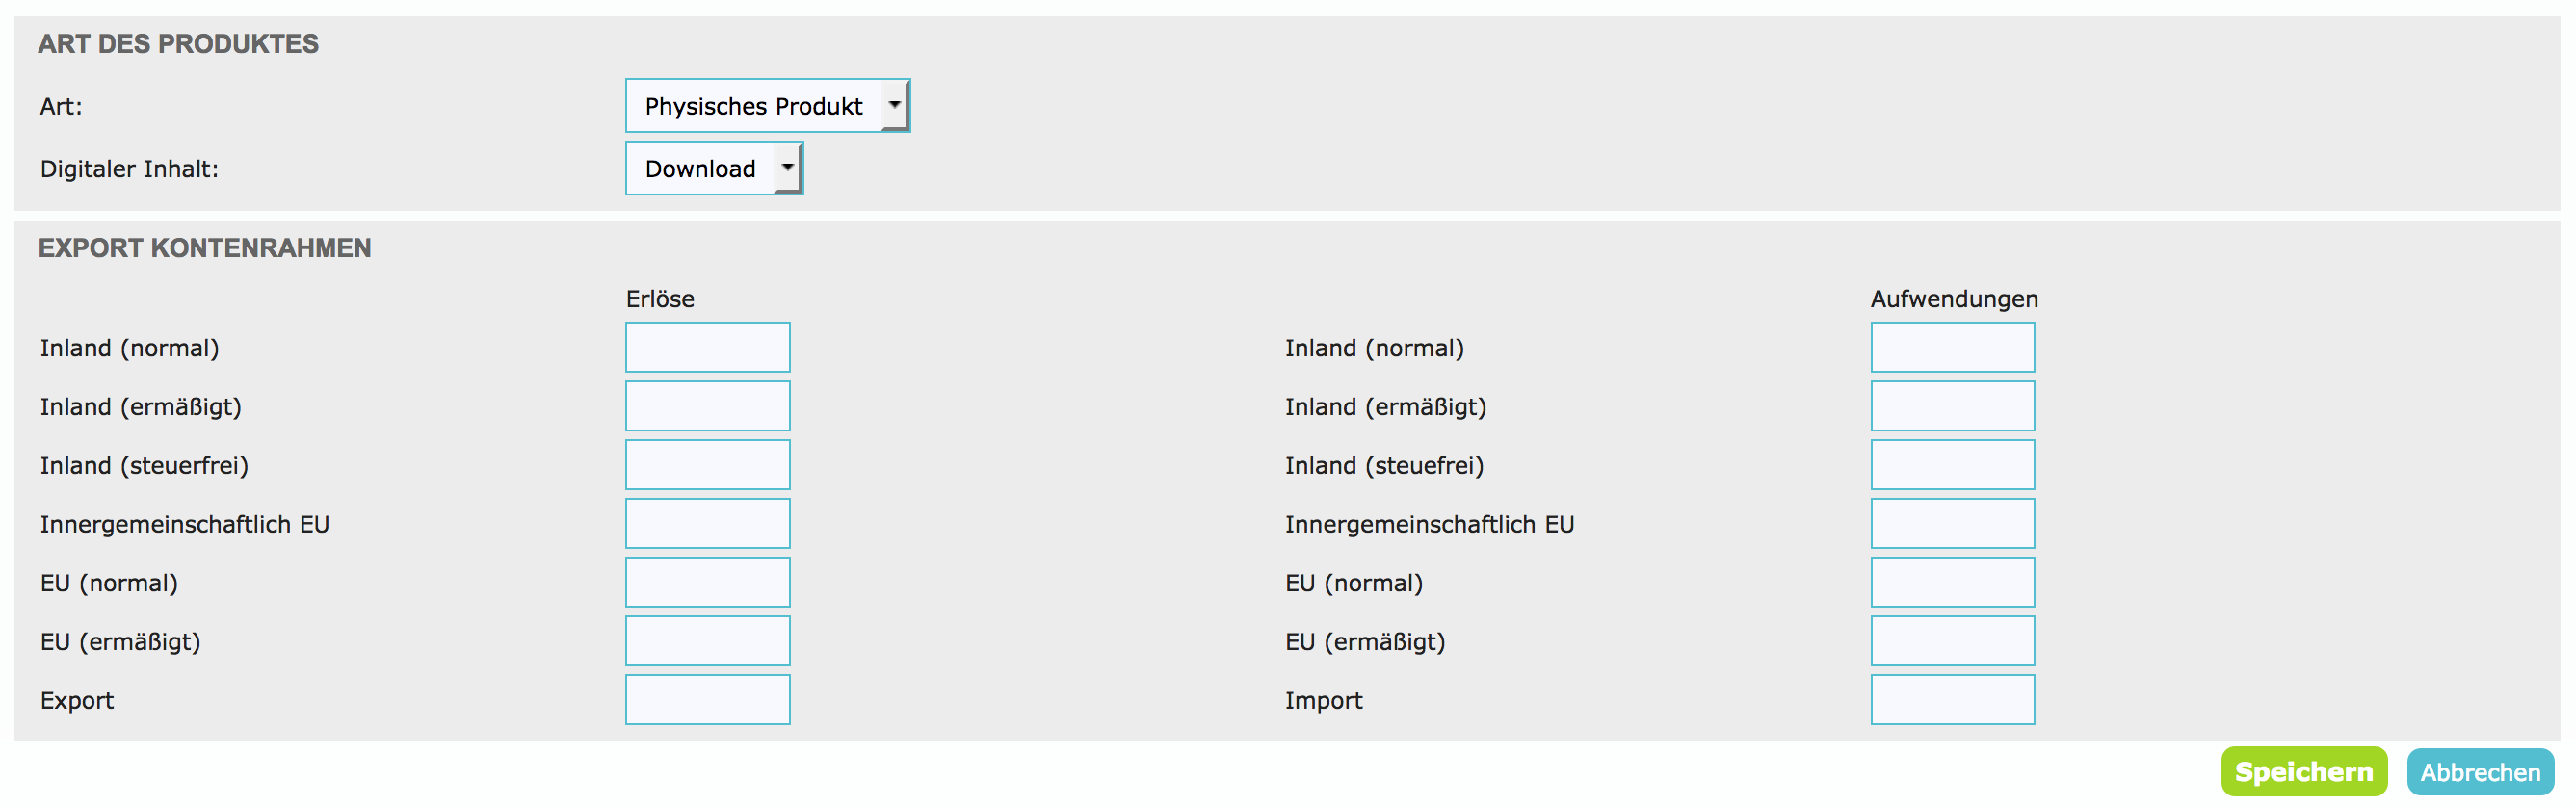Focus Aufwendungen Innergemeinschaftlich EU input field

point(1952,523)
